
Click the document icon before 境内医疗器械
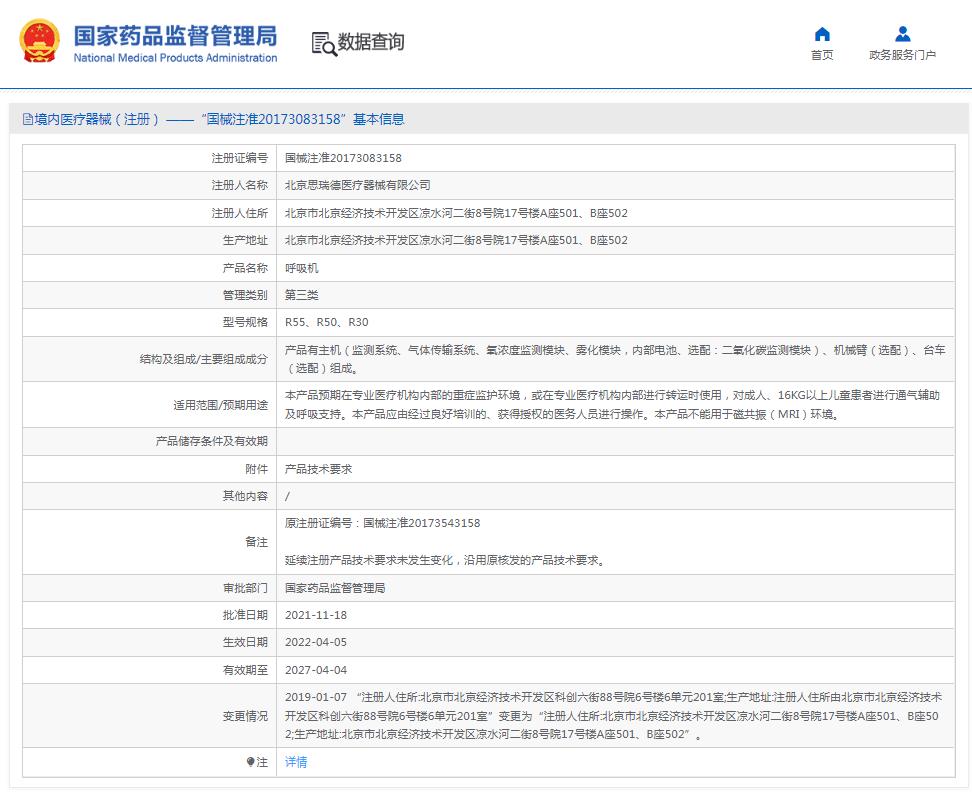pos(27,119)
